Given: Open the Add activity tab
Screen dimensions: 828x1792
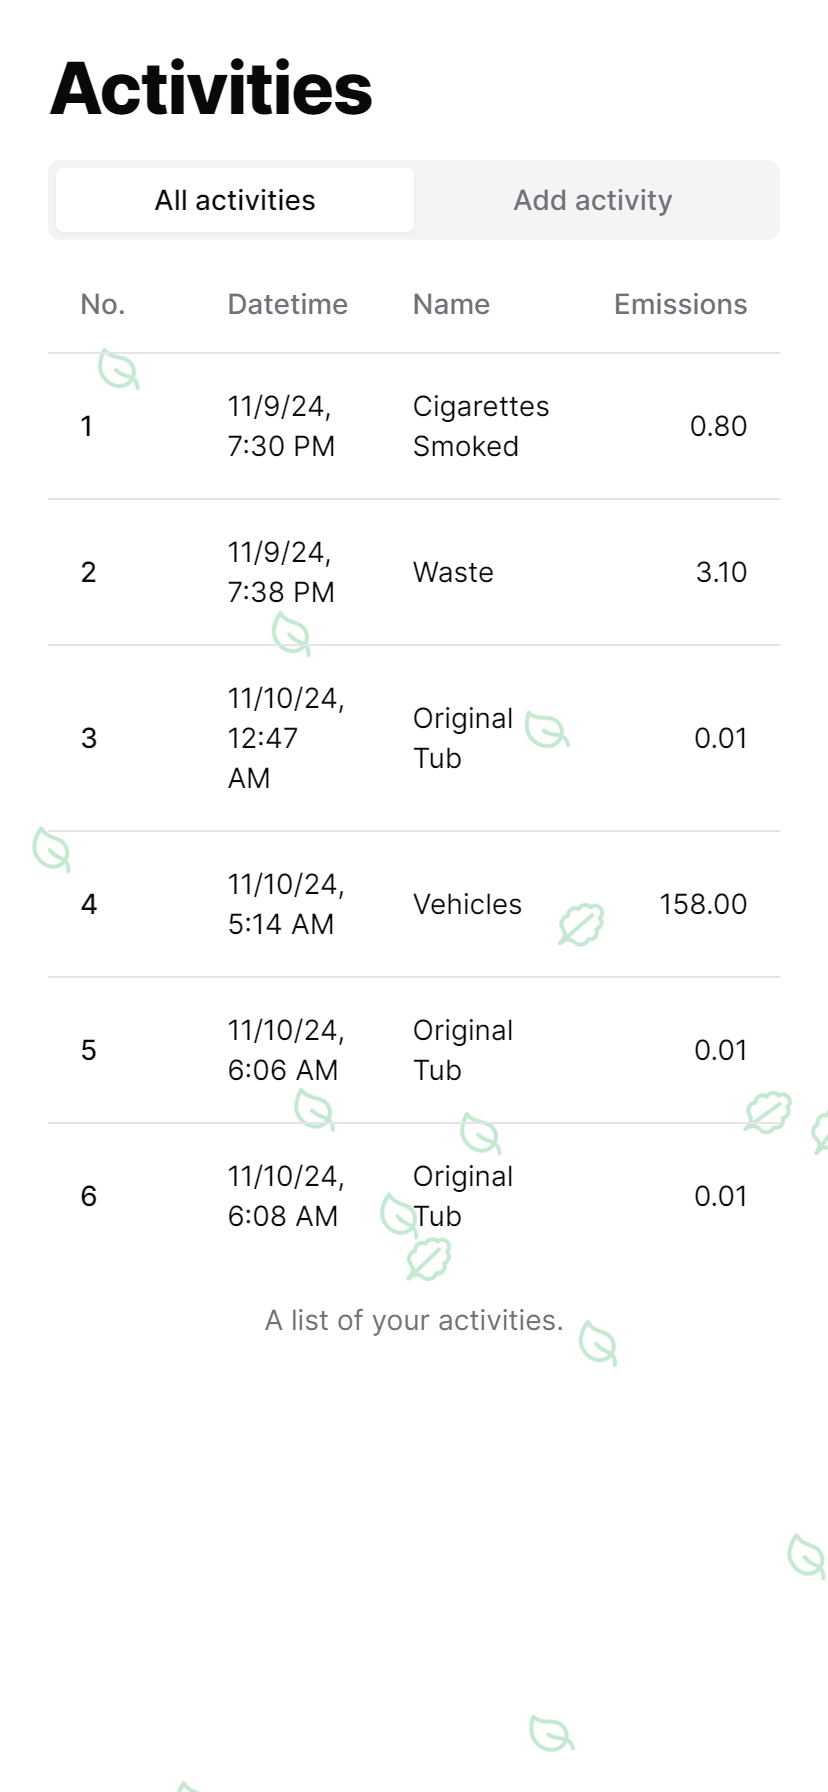Looking at the screenshot, I should click(593, 201).
